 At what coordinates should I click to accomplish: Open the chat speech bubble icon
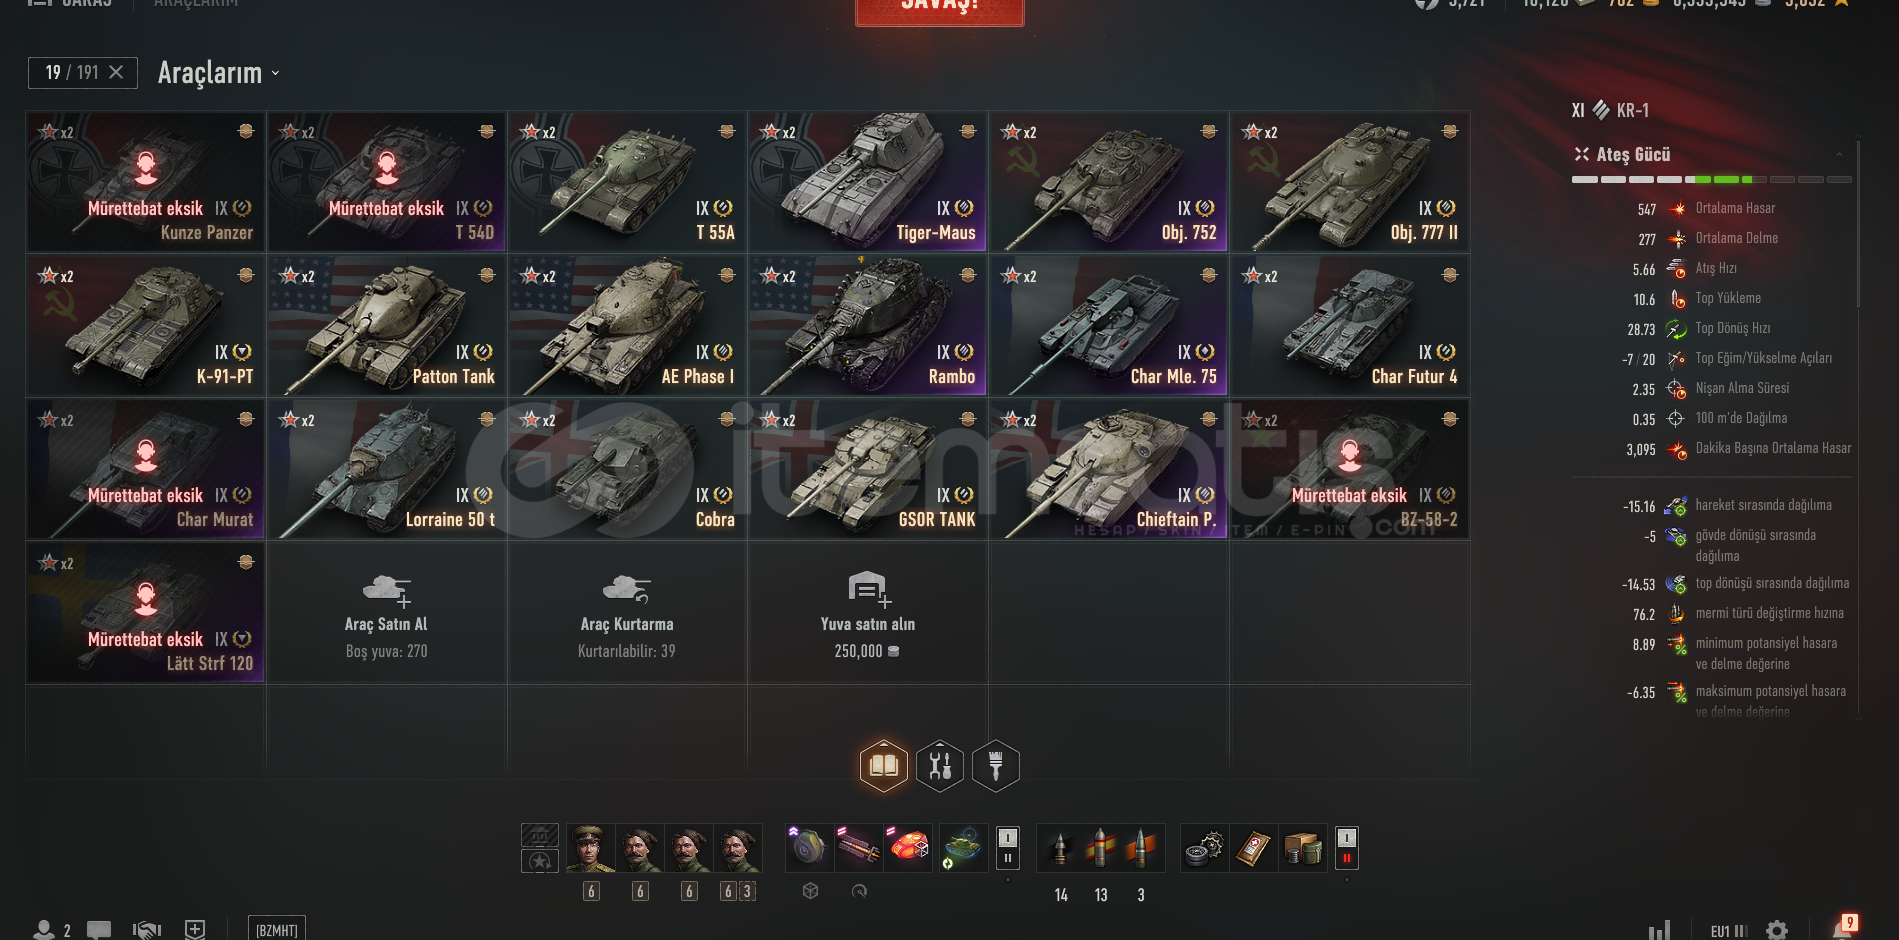99,930
